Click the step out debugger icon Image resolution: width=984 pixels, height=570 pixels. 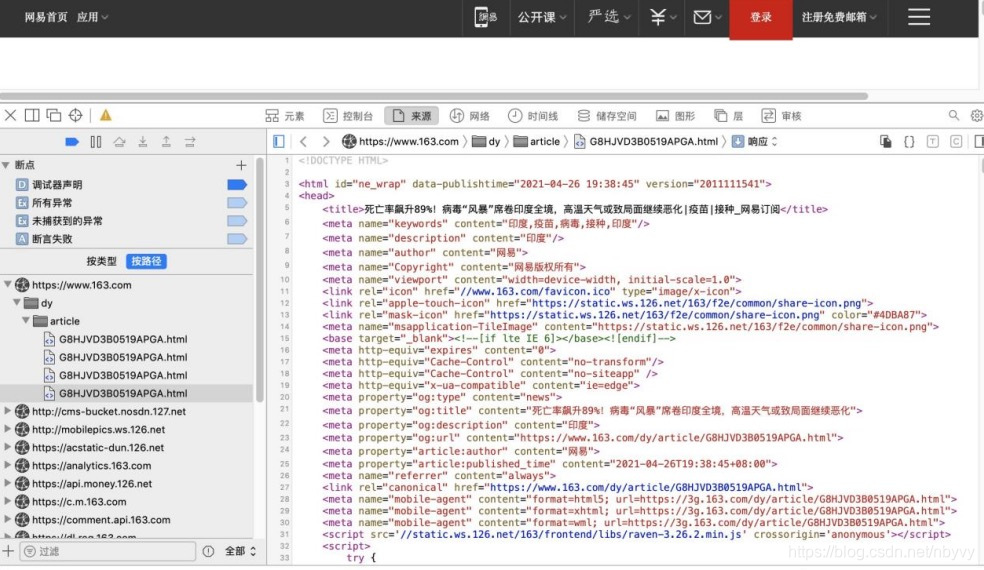click(166, 142)
